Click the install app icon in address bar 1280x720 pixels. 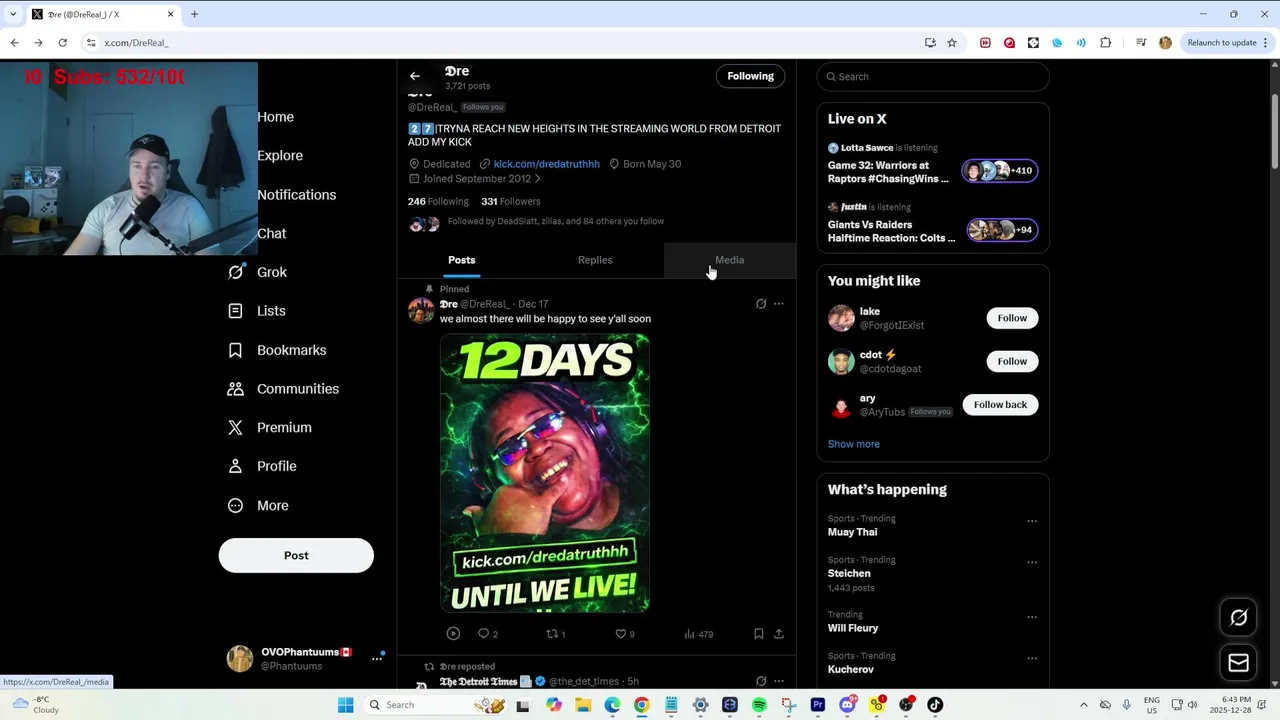coord(930,43)
